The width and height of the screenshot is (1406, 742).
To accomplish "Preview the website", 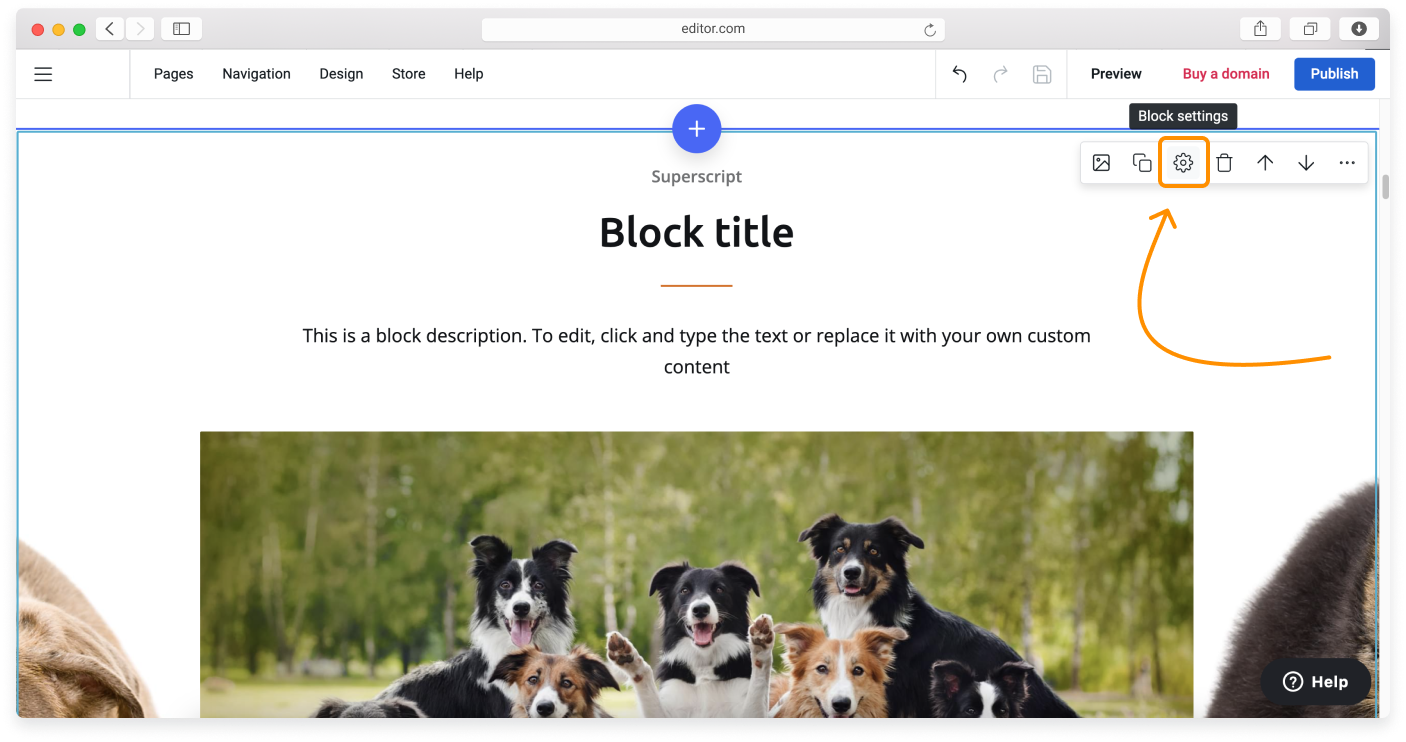I will tap(1116, 74).
